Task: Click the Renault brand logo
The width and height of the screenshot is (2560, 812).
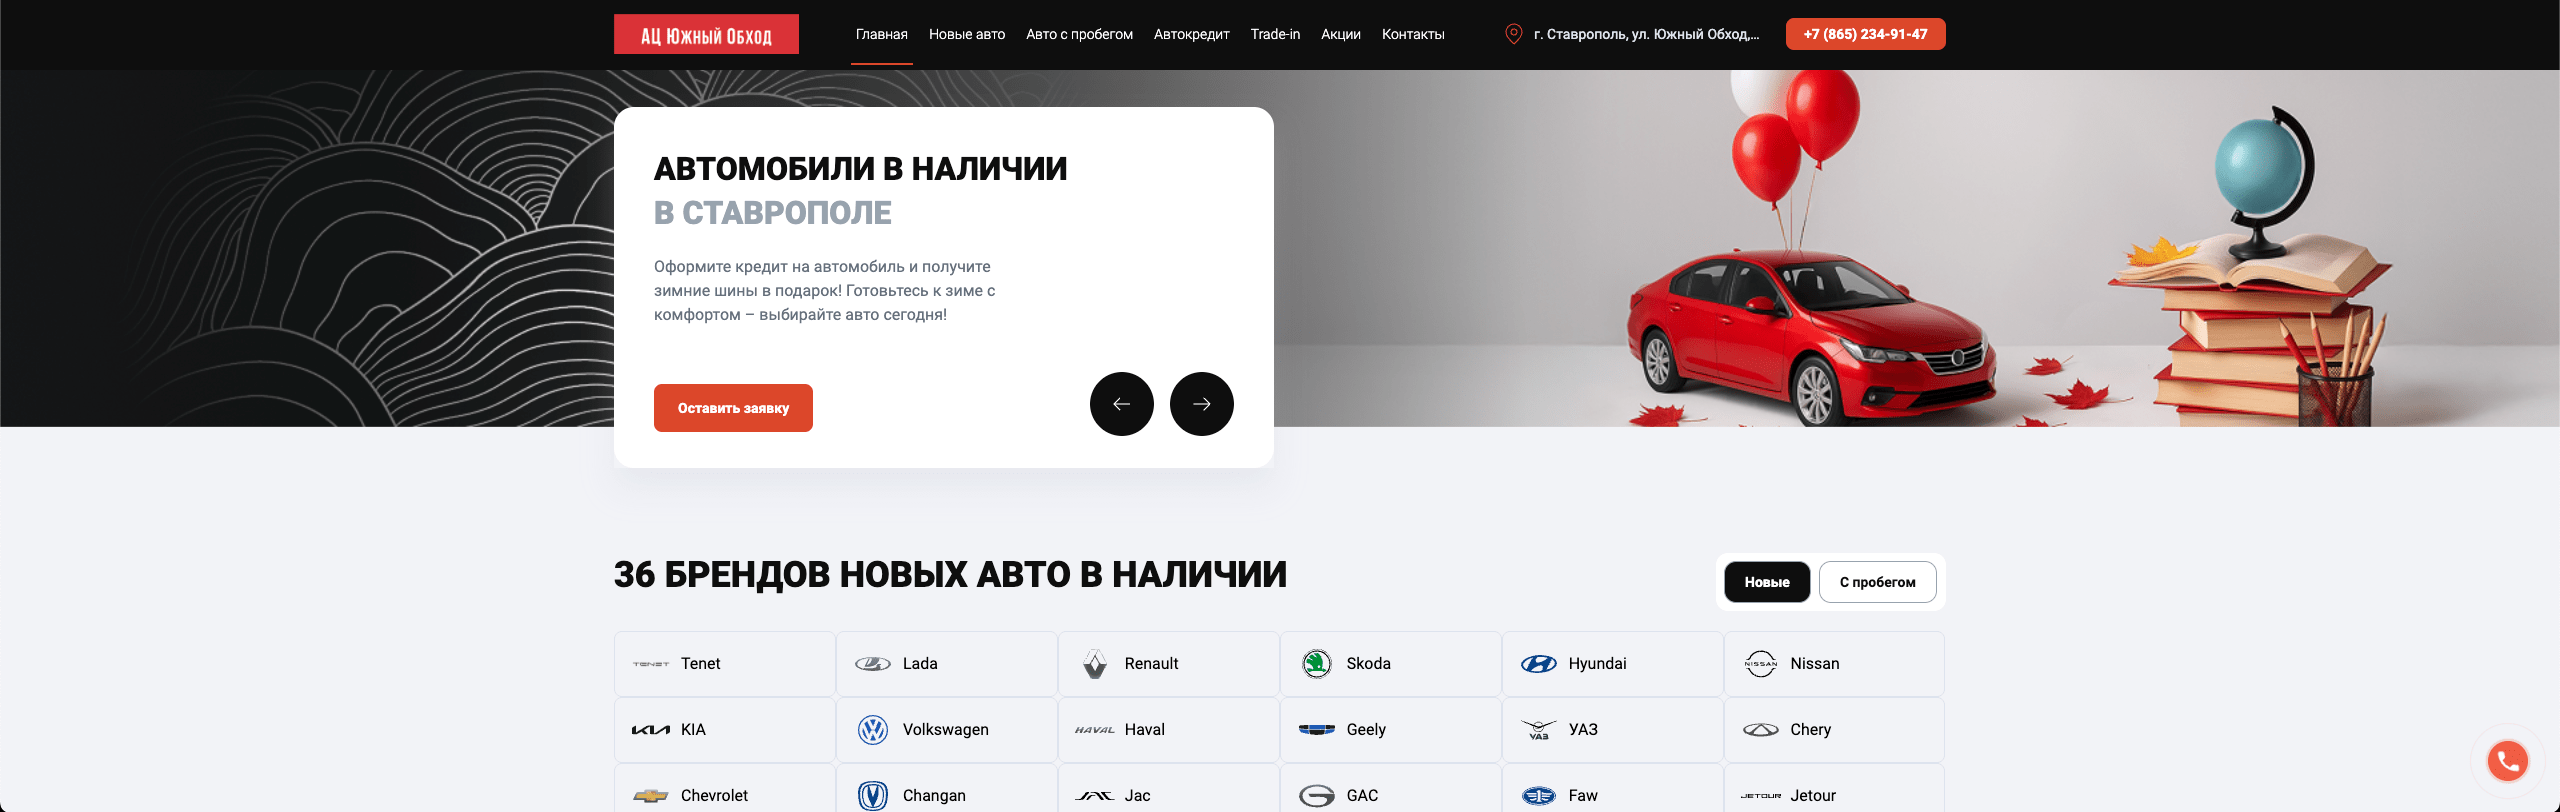Action: click(x=1095, y=664)
